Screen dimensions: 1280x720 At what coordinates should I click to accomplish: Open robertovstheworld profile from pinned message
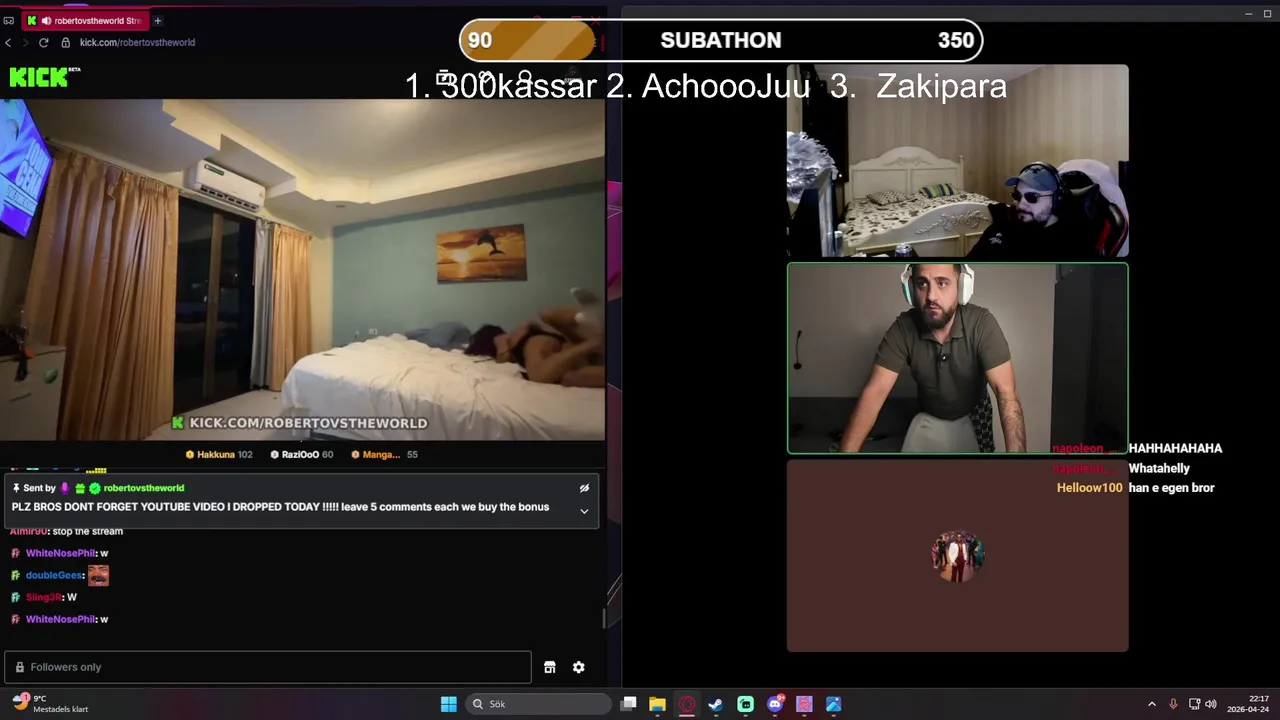(x=143, y=488)
